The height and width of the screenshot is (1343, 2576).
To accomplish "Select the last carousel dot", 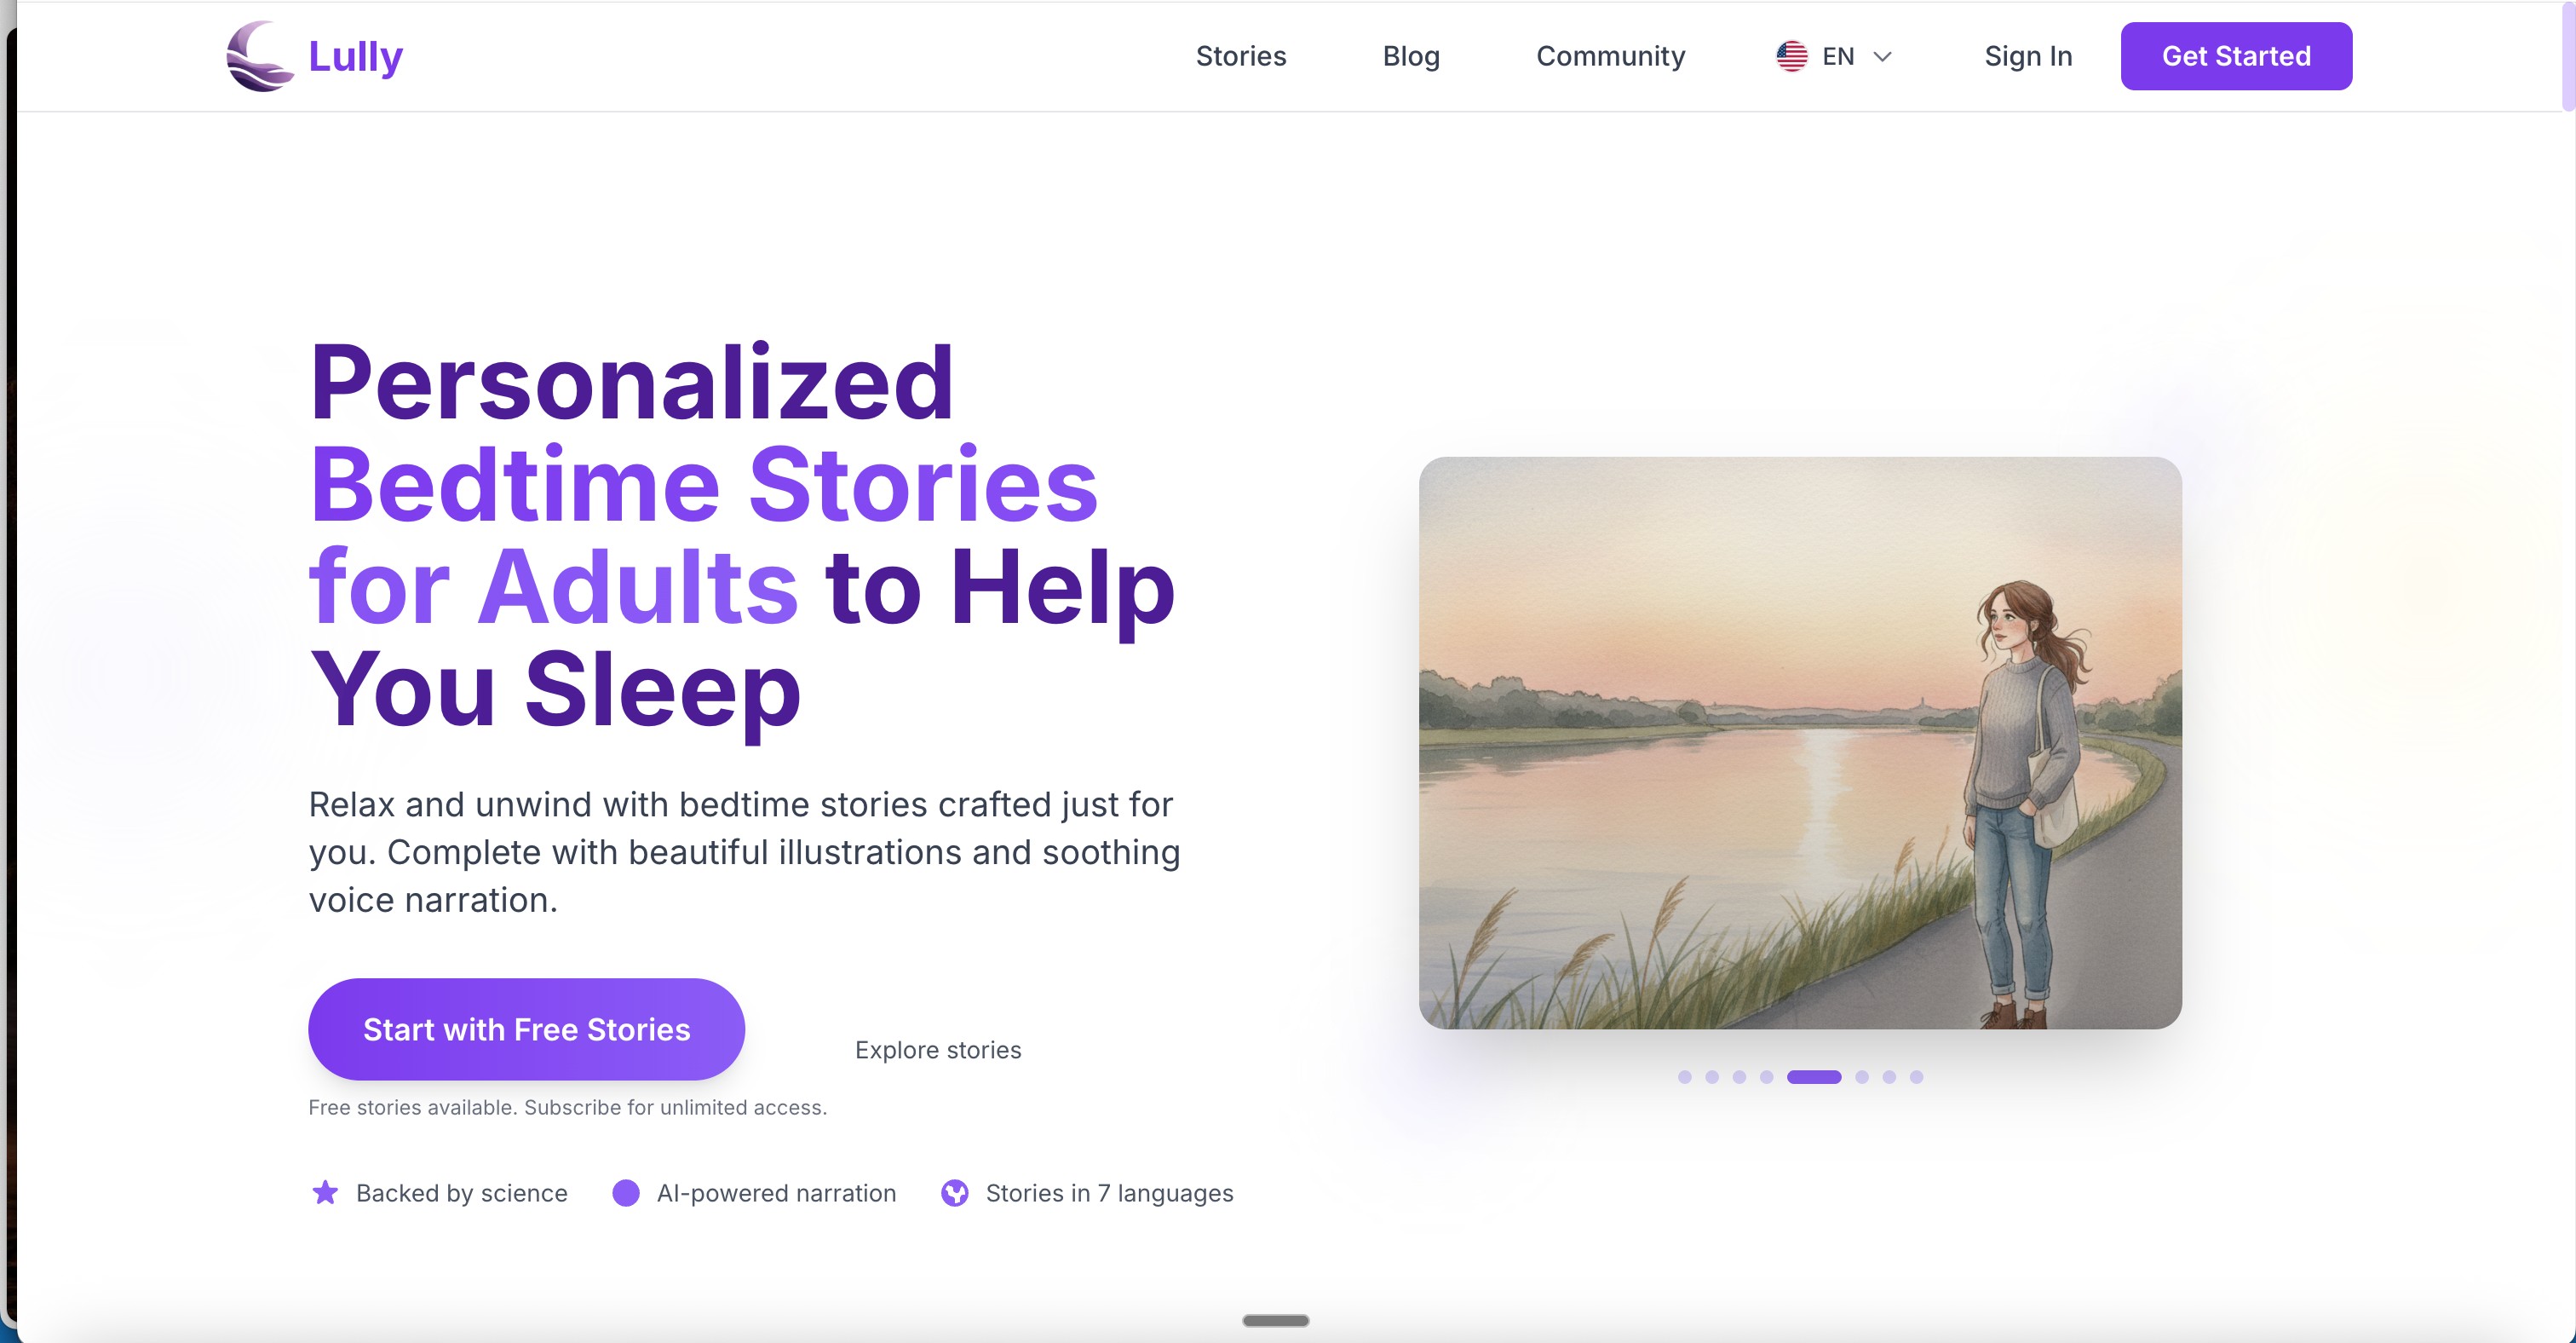I will 1916,1077.
